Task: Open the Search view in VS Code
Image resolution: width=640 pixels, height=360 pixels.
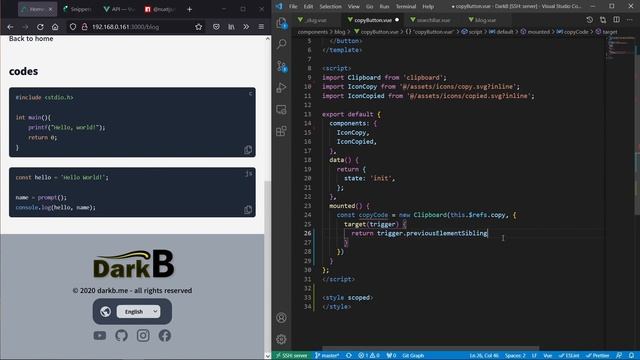Action: [282, 44]
